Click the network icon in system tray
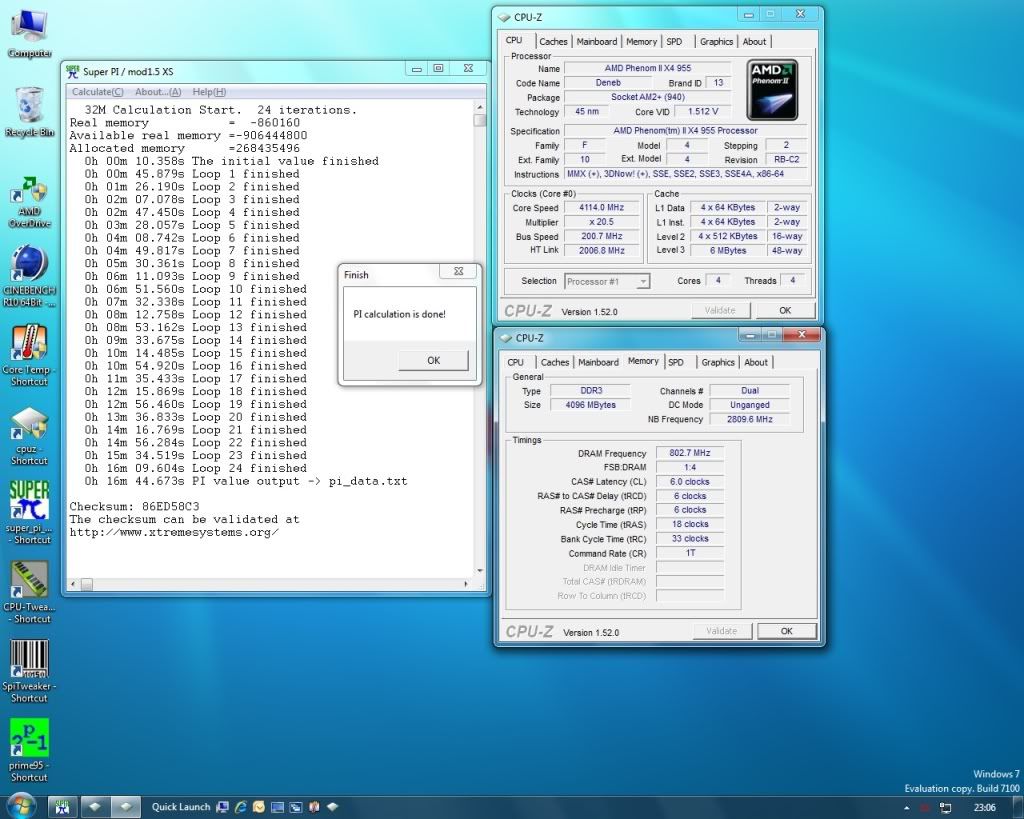Viewport: 1024px width, 819px height. click(x=945, y=808)
